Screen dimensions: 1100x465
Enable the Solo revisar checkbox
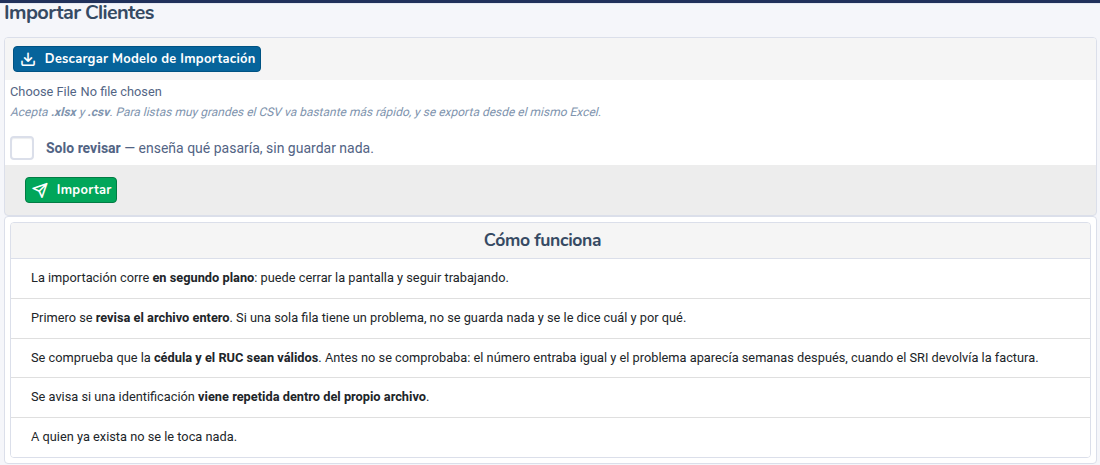click(22, 149)
